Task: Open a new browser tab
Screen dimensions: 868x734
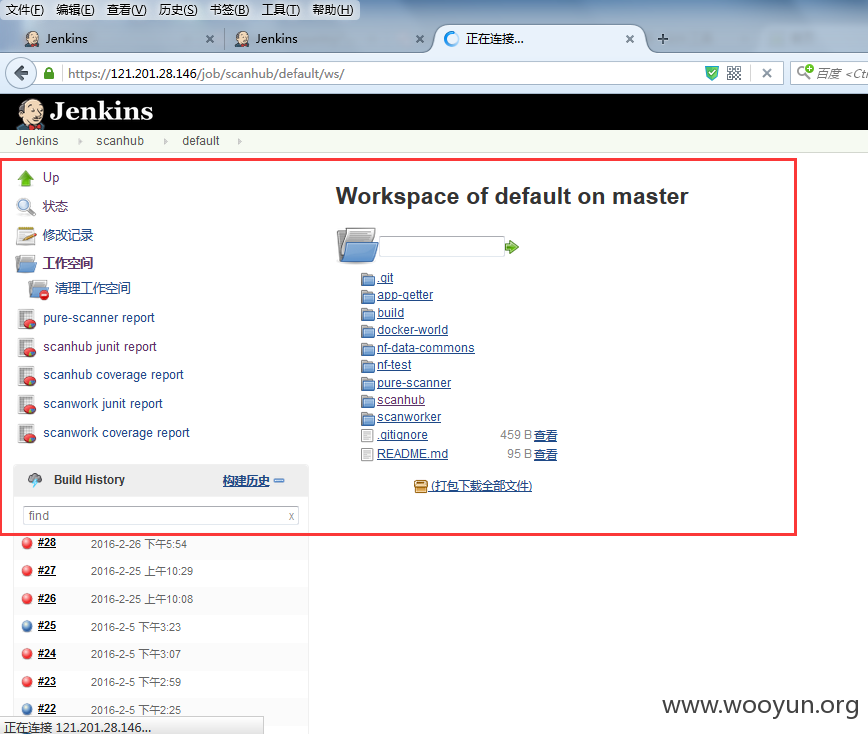Action: click(x=663, y=39)
